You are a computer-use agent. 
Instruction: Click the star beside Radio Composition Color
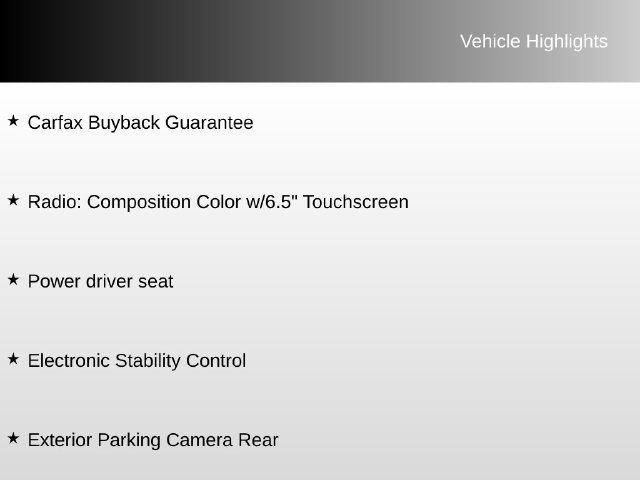(x=13, y=200)
